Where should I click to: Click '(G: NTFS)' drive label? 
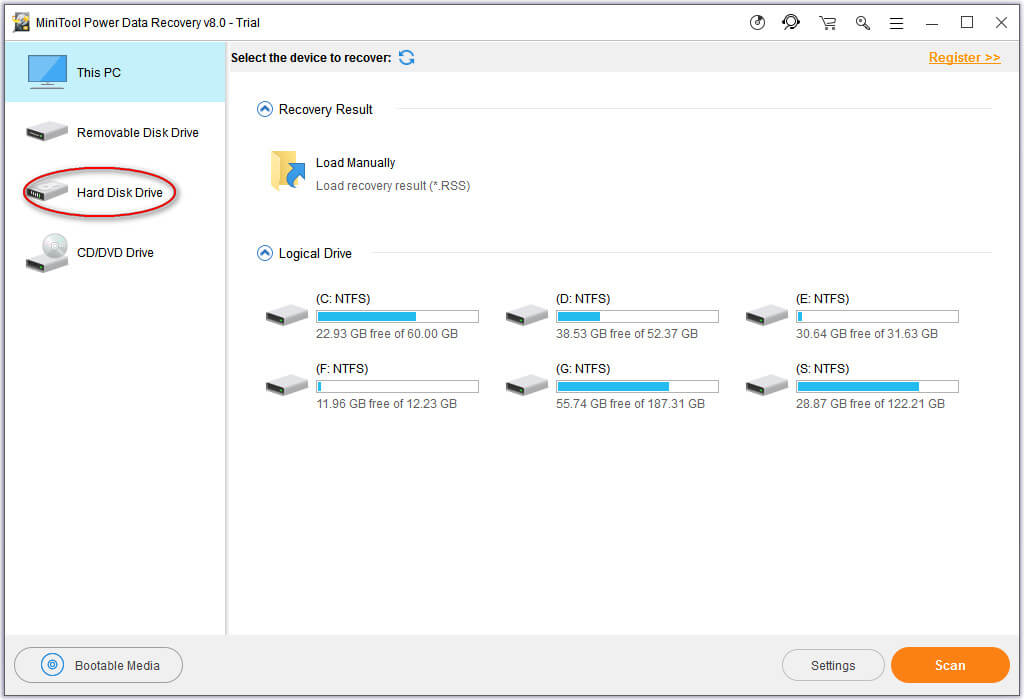point(583,368)
